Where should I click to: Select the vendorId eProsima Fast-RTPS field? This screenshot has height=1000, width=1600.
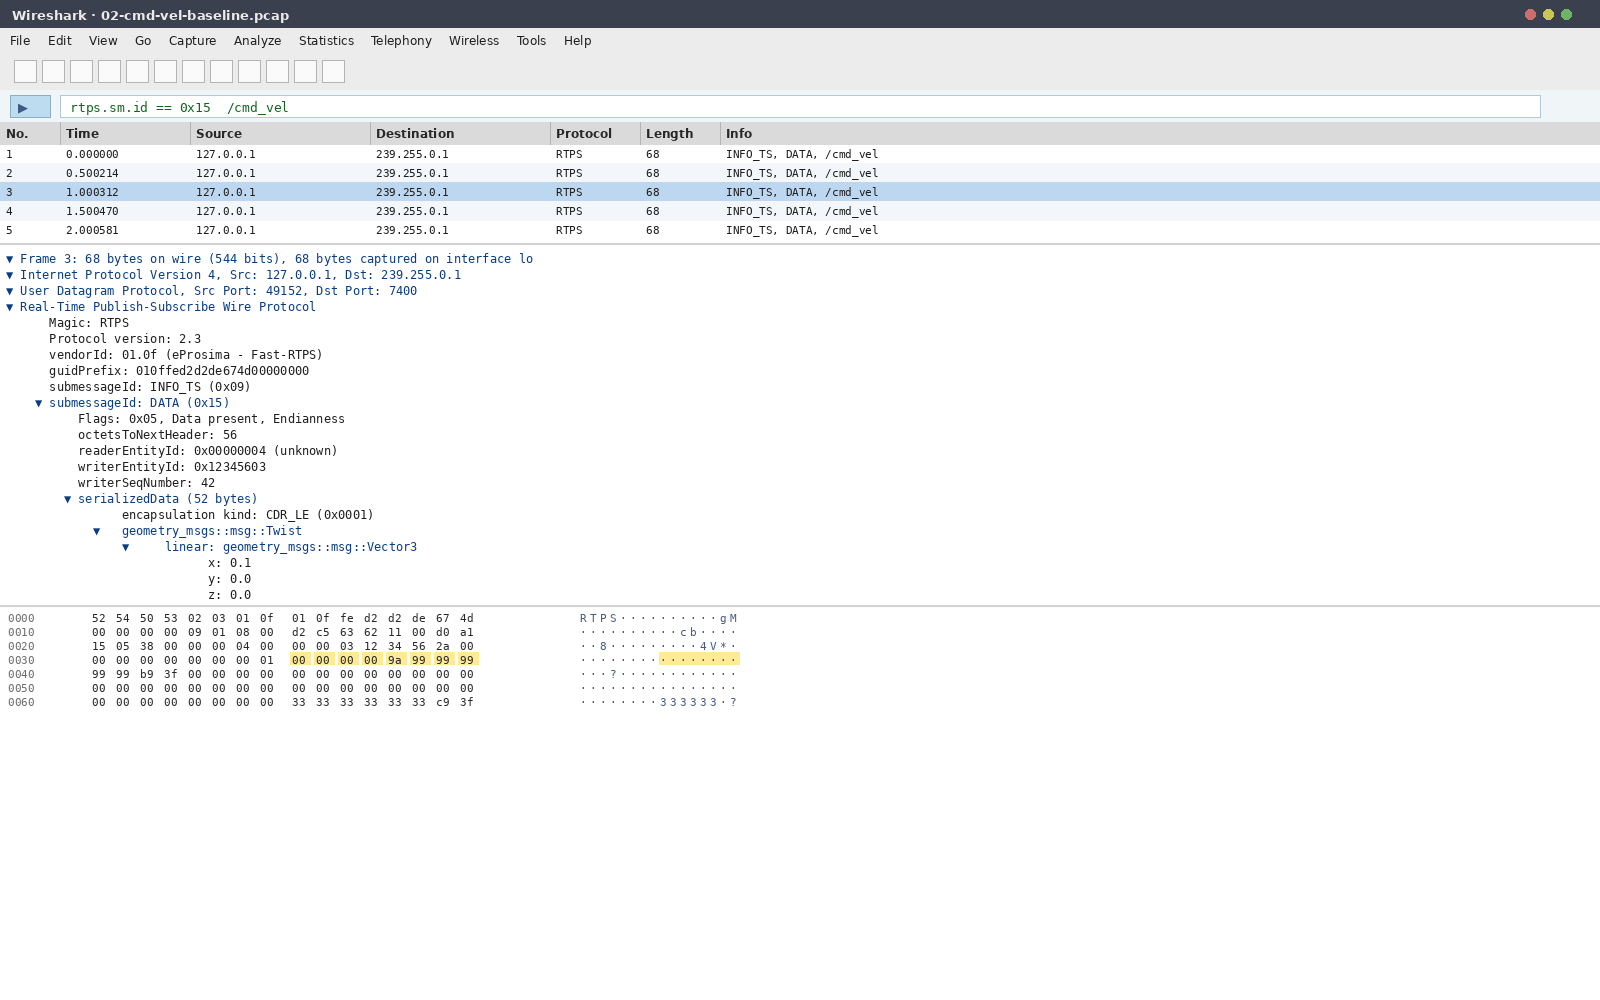[x=186, y=355]
